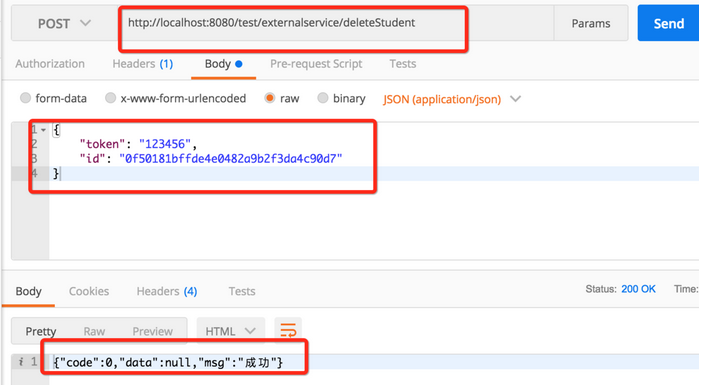Open the response Cookies tab

[x=89, y=291]
